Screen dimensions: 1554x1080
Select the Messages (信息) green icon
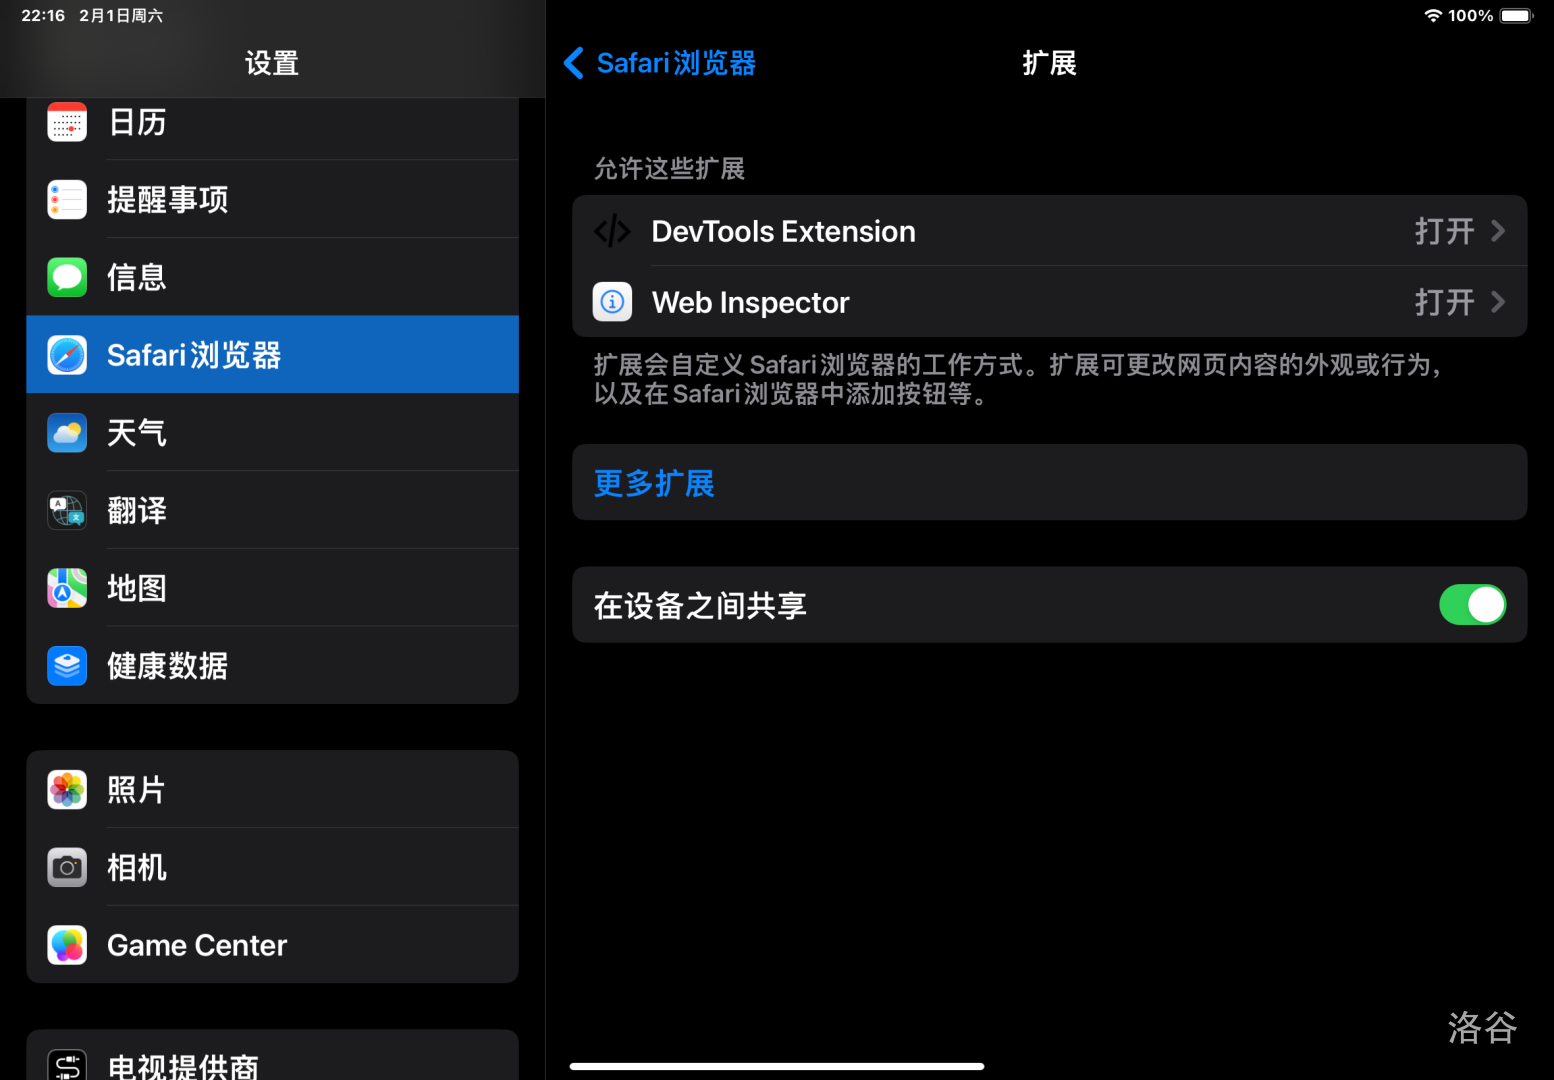click(x=67, y=277)
